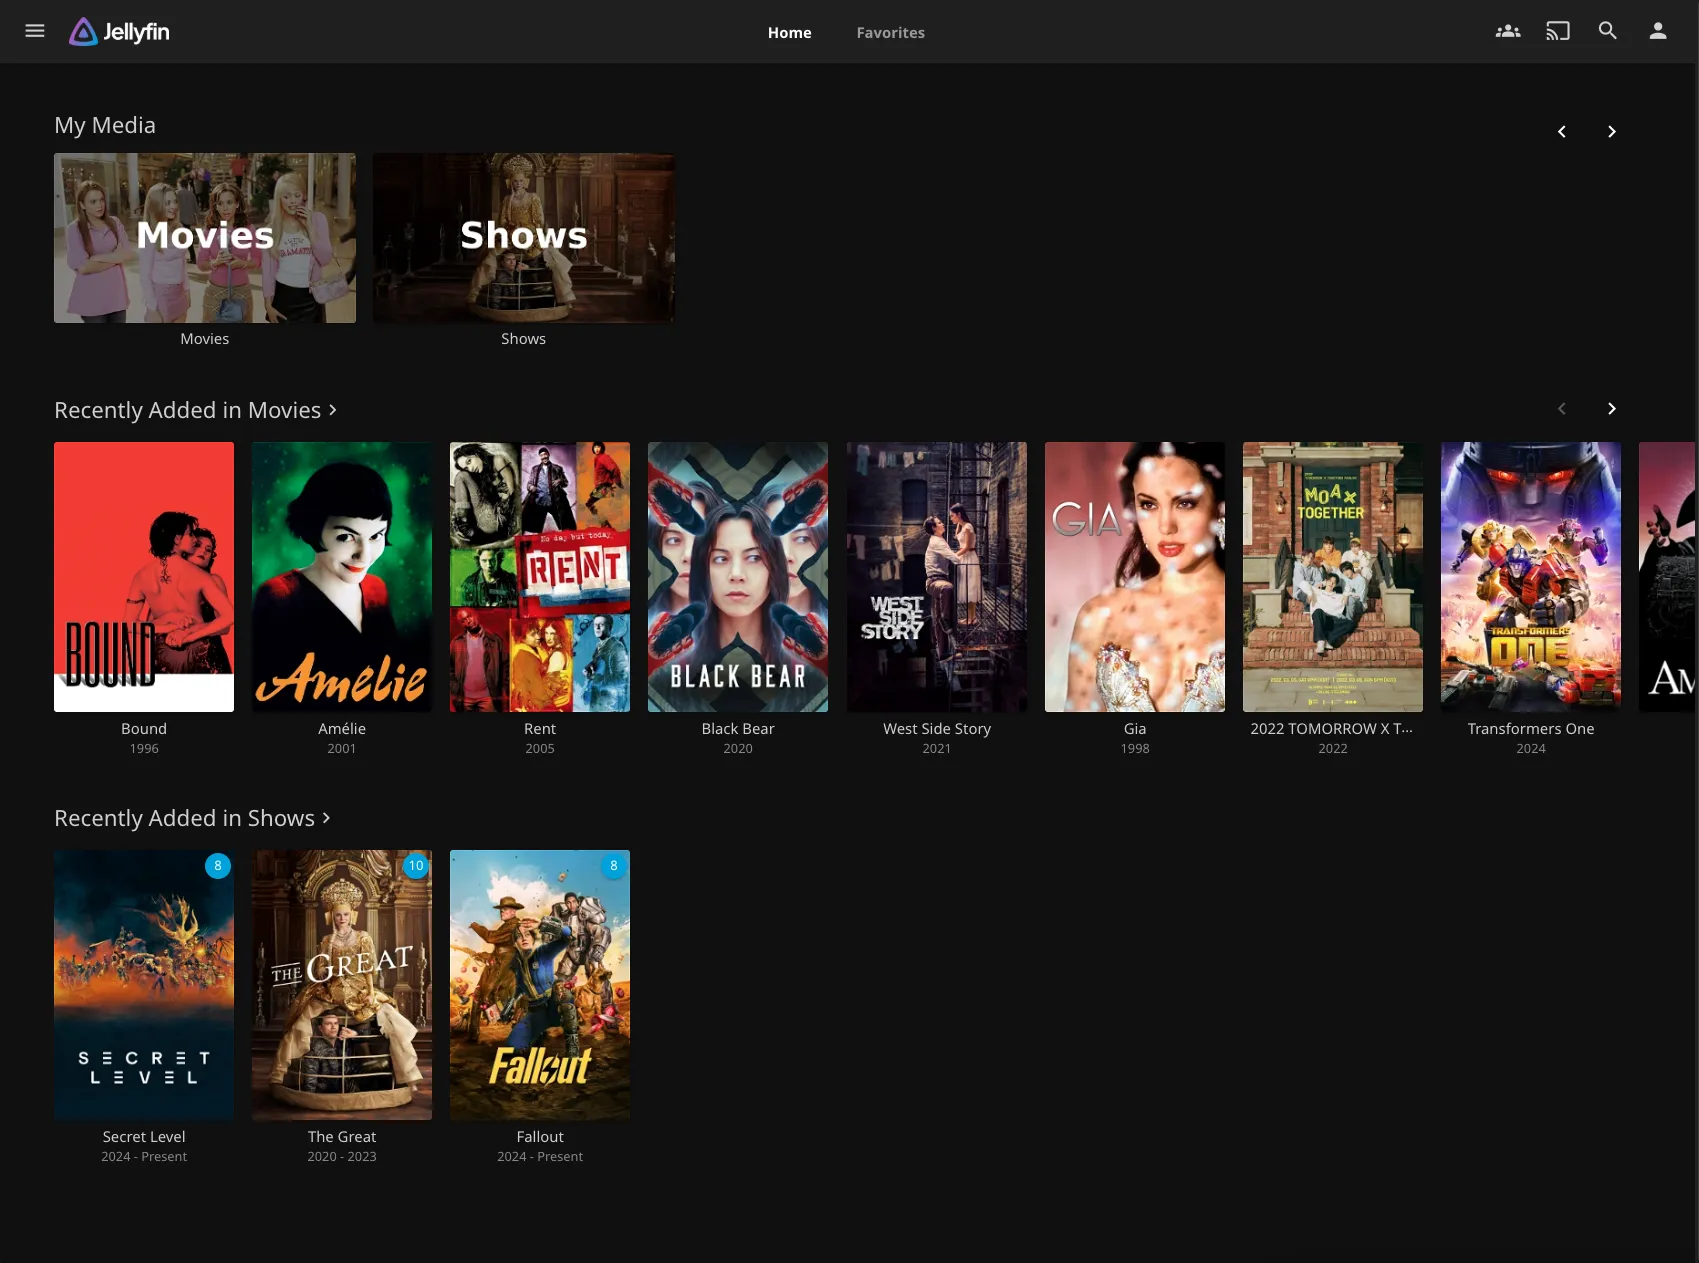Click the Jellyfin logo

click(x=119, y=32)
